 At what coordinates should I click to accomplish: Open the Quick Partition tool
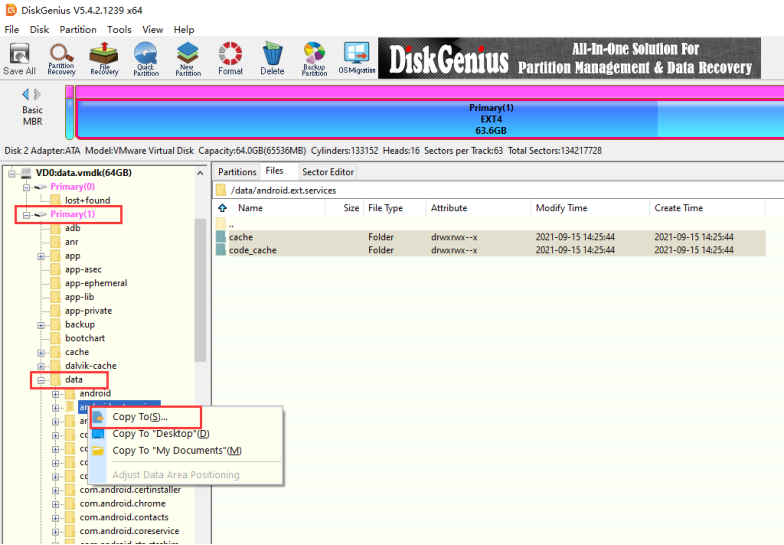146,59
